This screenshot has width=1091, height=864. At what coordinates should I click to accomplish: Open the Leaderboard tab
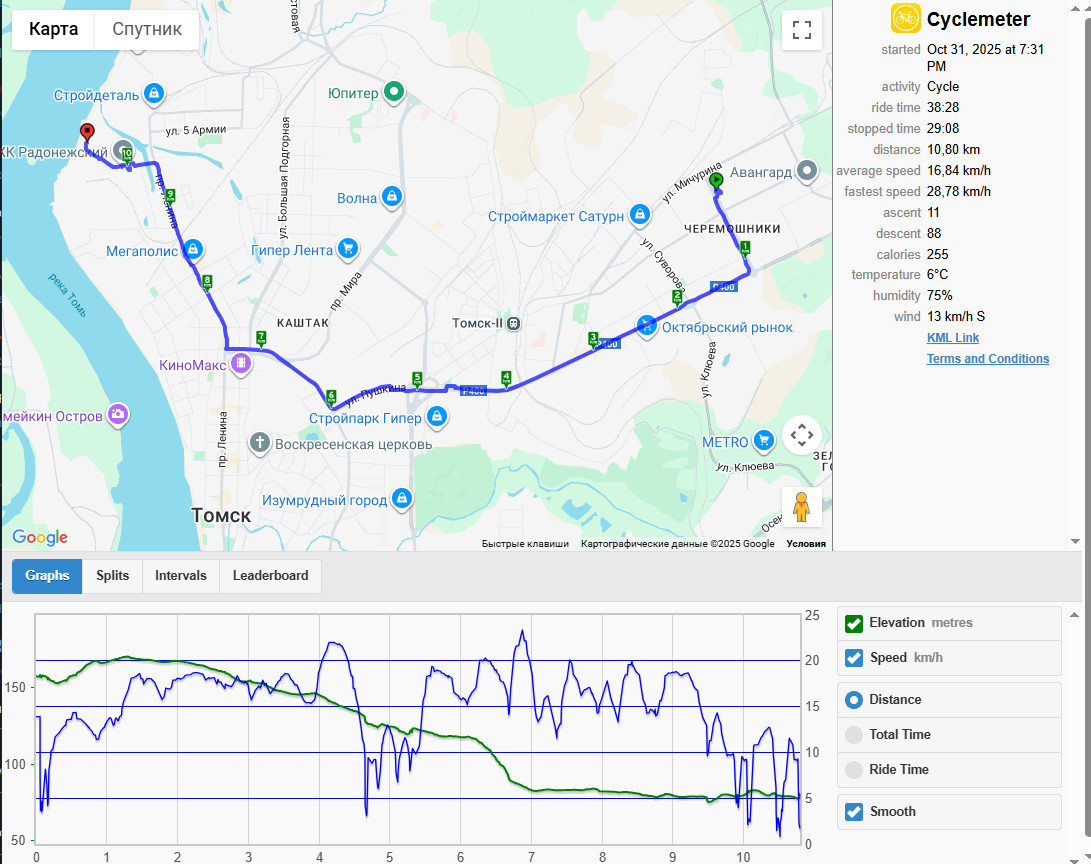point(270,576)
